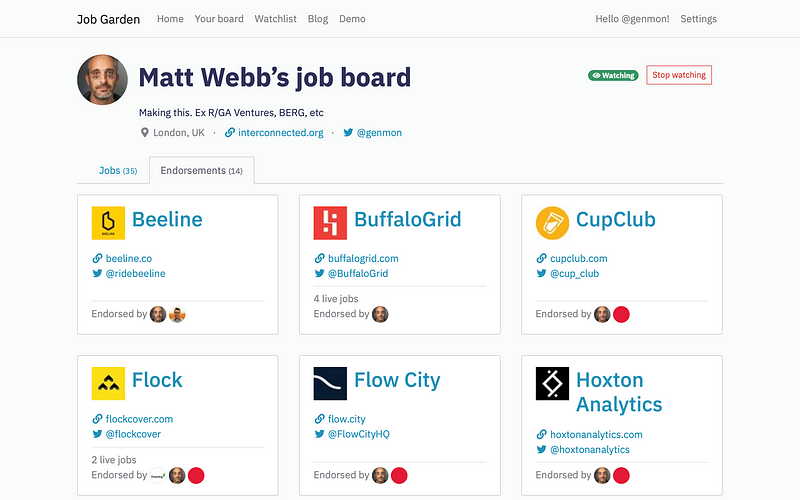
Task: Click the Twitter icon beside @FlowCityHQ
Action: click(x=319, y=434)
